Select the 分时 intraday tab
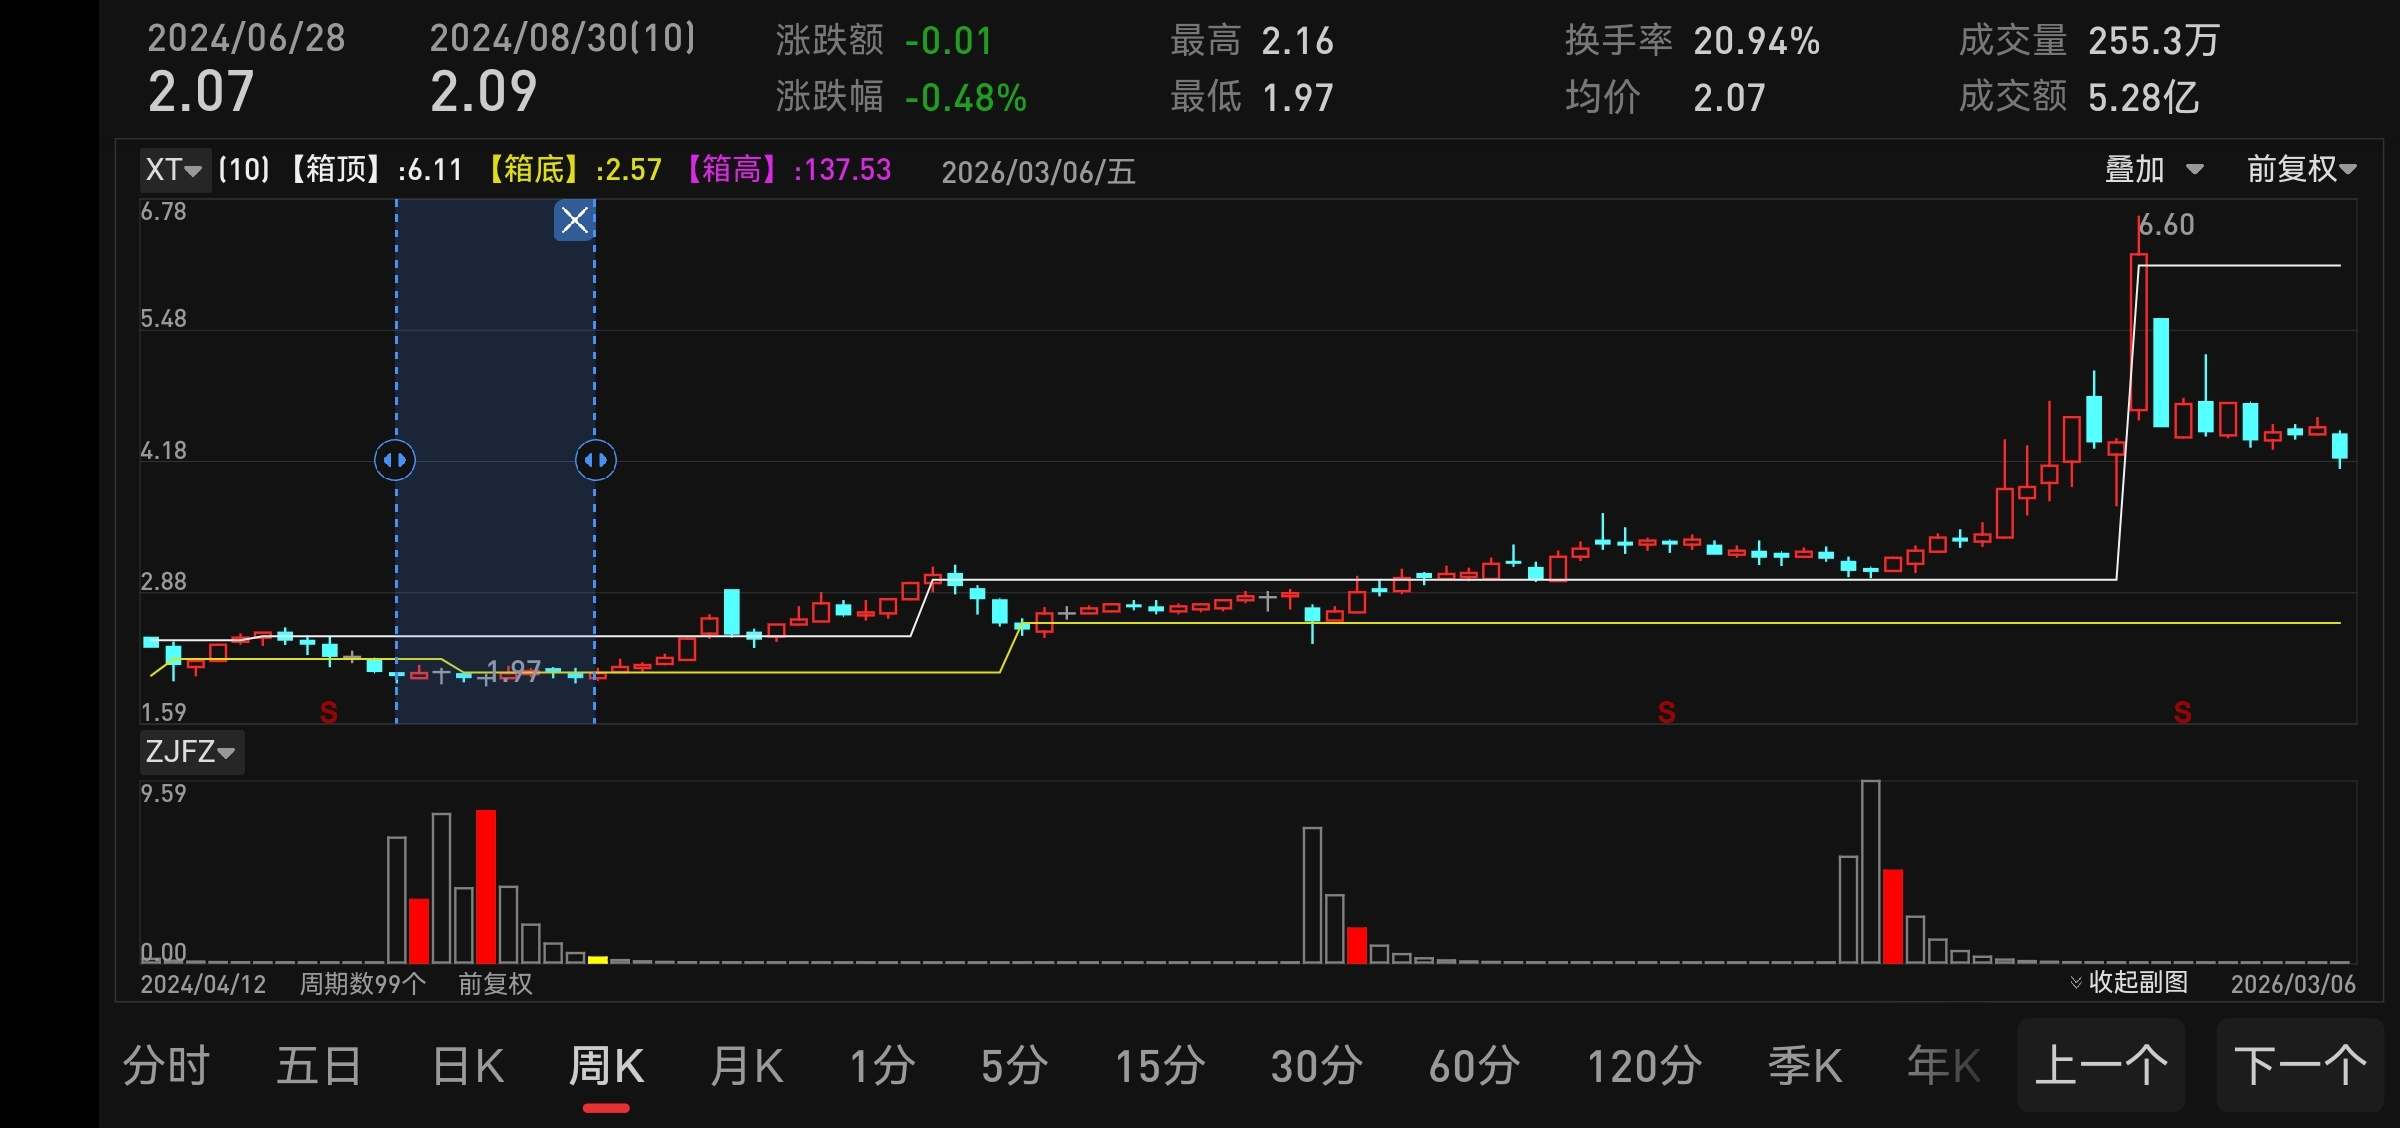 (x=166, y=1066)
